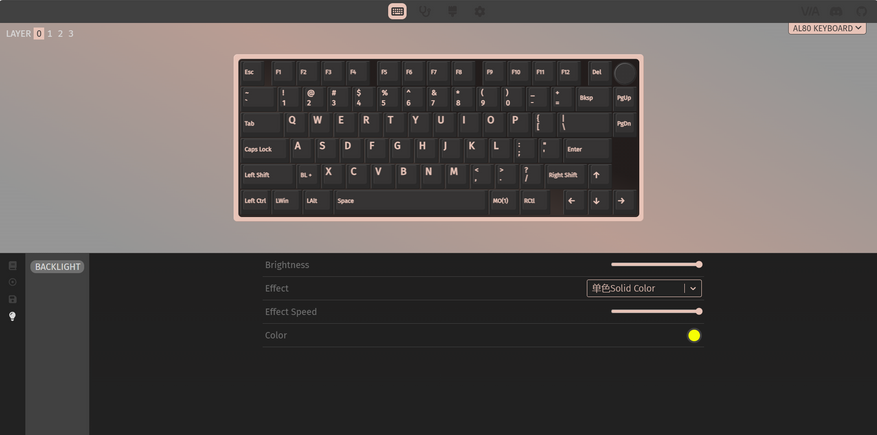Click the yellow Color swatch

694,335
